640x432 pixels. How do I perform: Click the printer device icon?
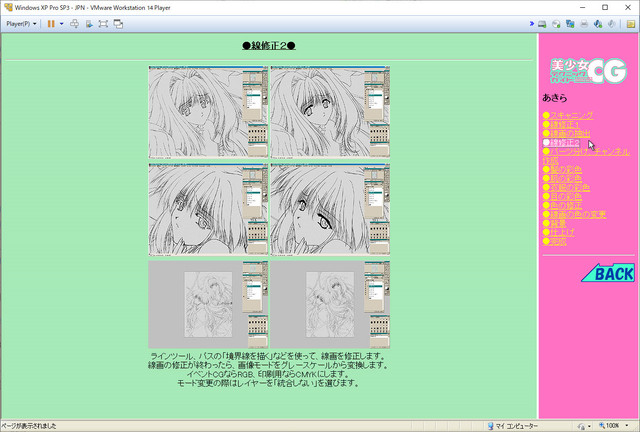tap(584, 24)
